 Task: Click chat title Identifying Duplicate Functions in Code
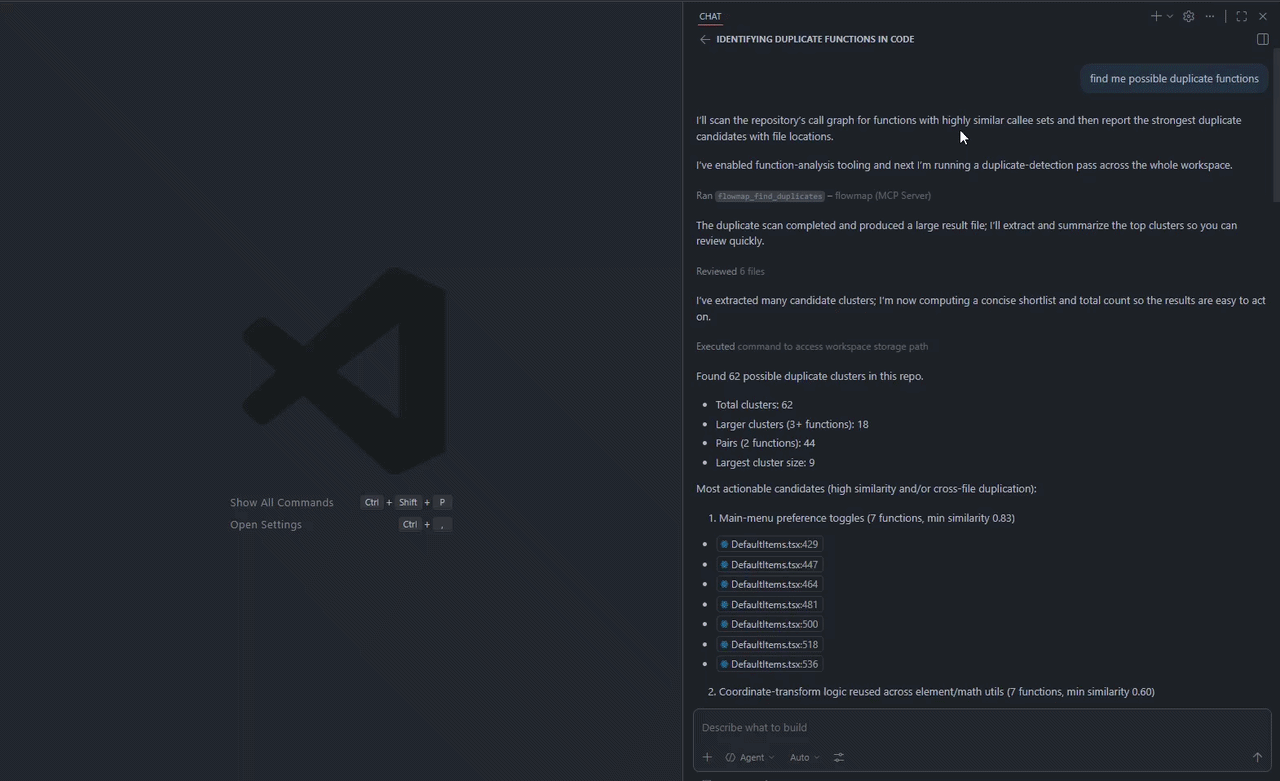815,39
